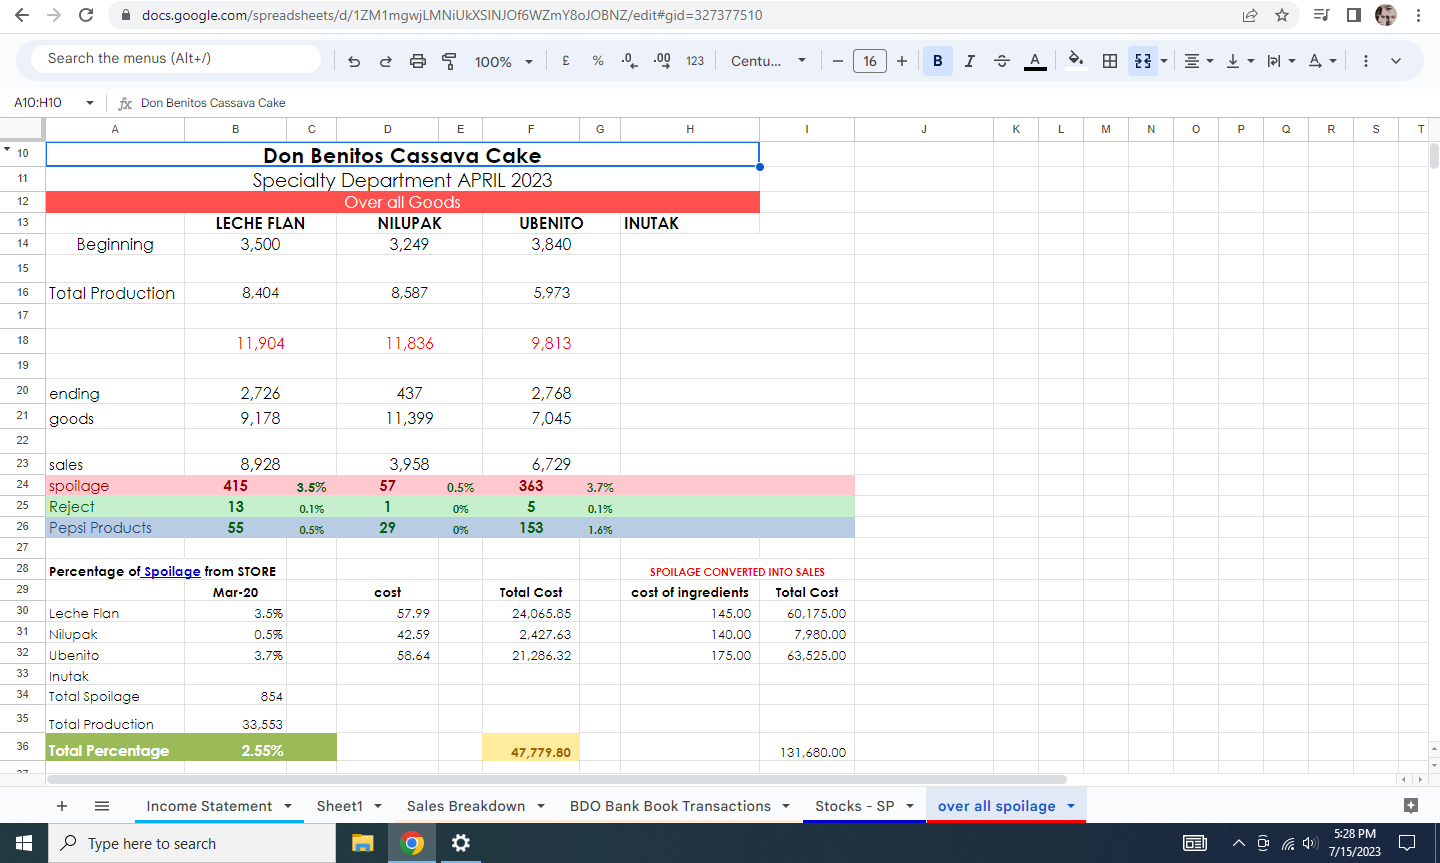Screen dimensions: 1440x863
Task: Show the All Sheets list
Action: tap(102, 806)
